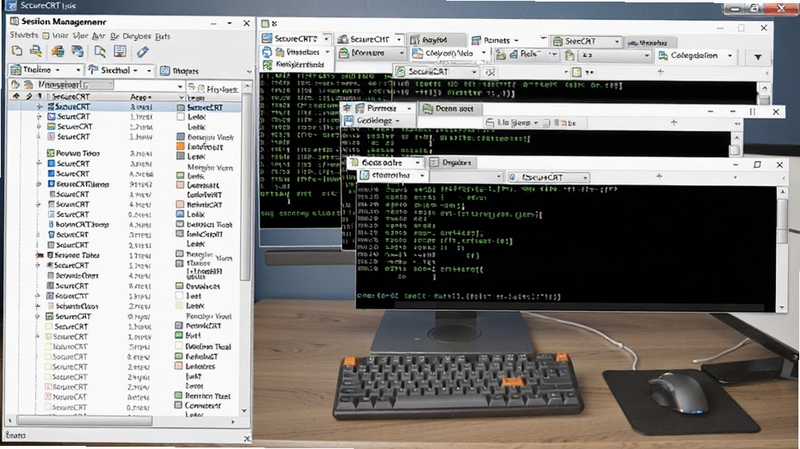The width and height of the screenshot is (800, 449).
Task: Open the Management combo box arrow
Action: [x=180, y=86]
